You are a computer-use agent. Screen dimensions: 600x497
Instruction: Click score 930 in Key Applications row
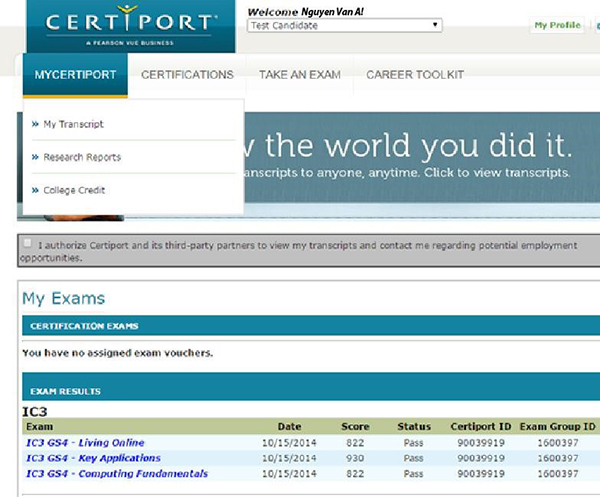[355, 458]
